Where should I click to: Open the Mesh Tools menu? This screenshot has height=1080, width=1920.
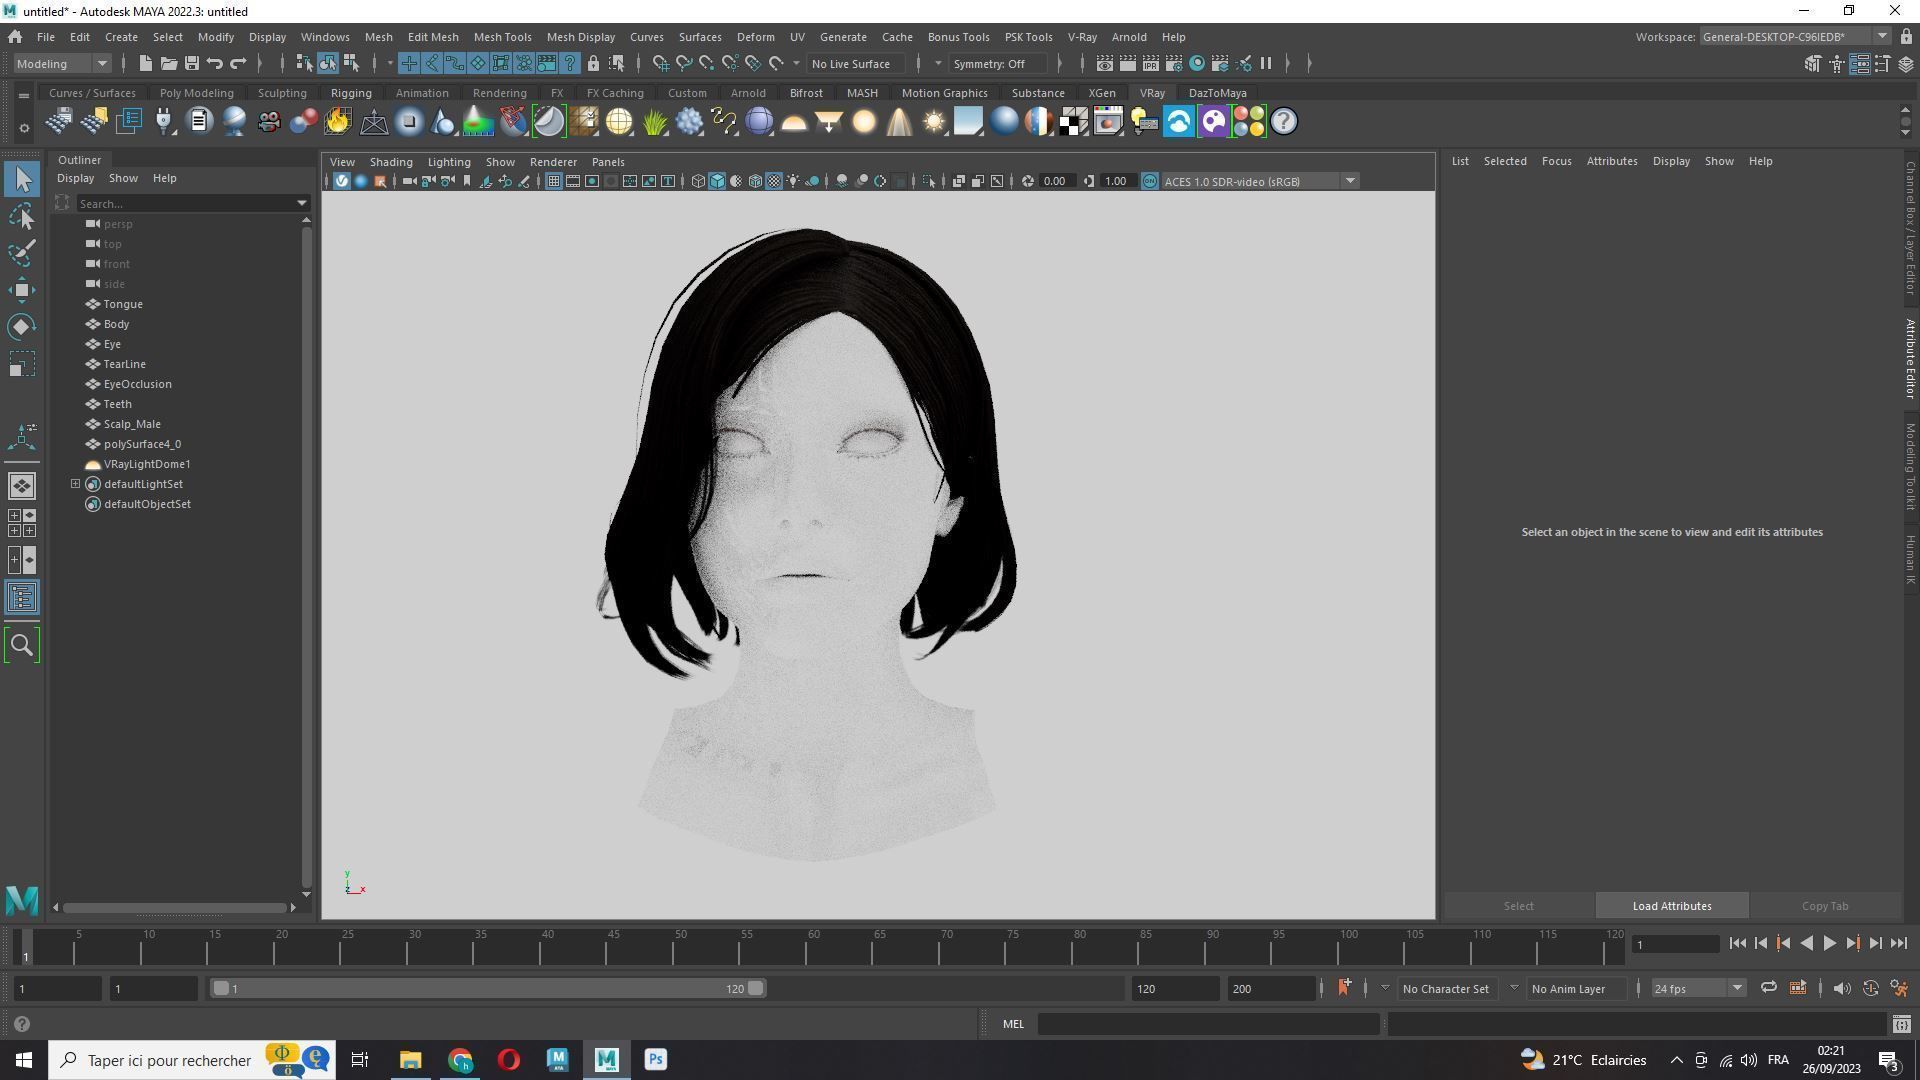point(502,37)
